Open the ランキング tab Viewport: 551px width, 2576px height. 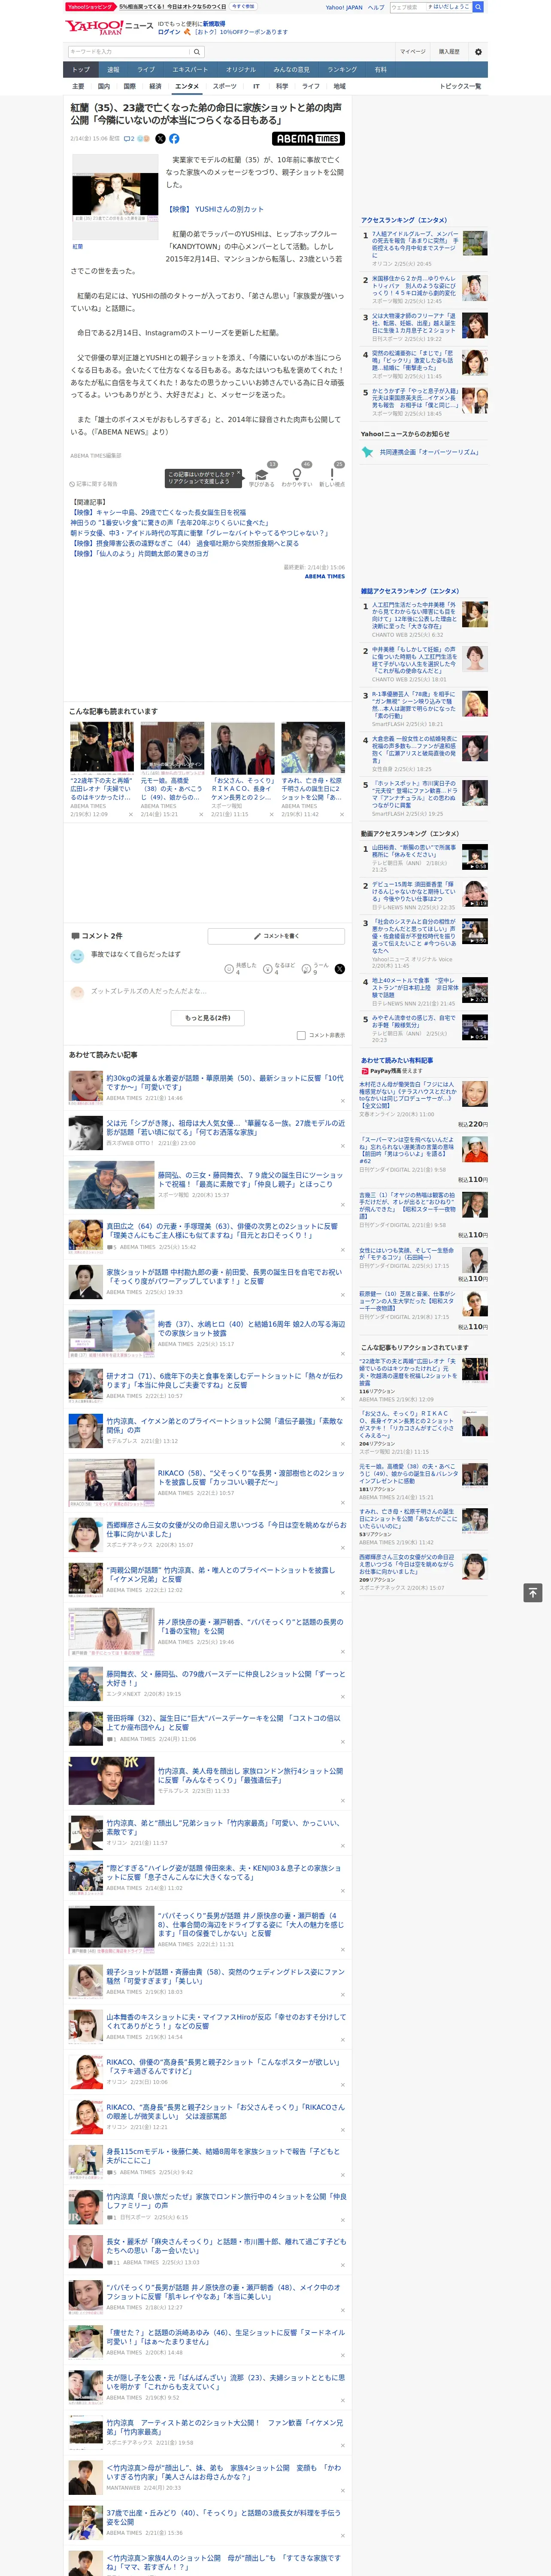click(x=342, y=70)
